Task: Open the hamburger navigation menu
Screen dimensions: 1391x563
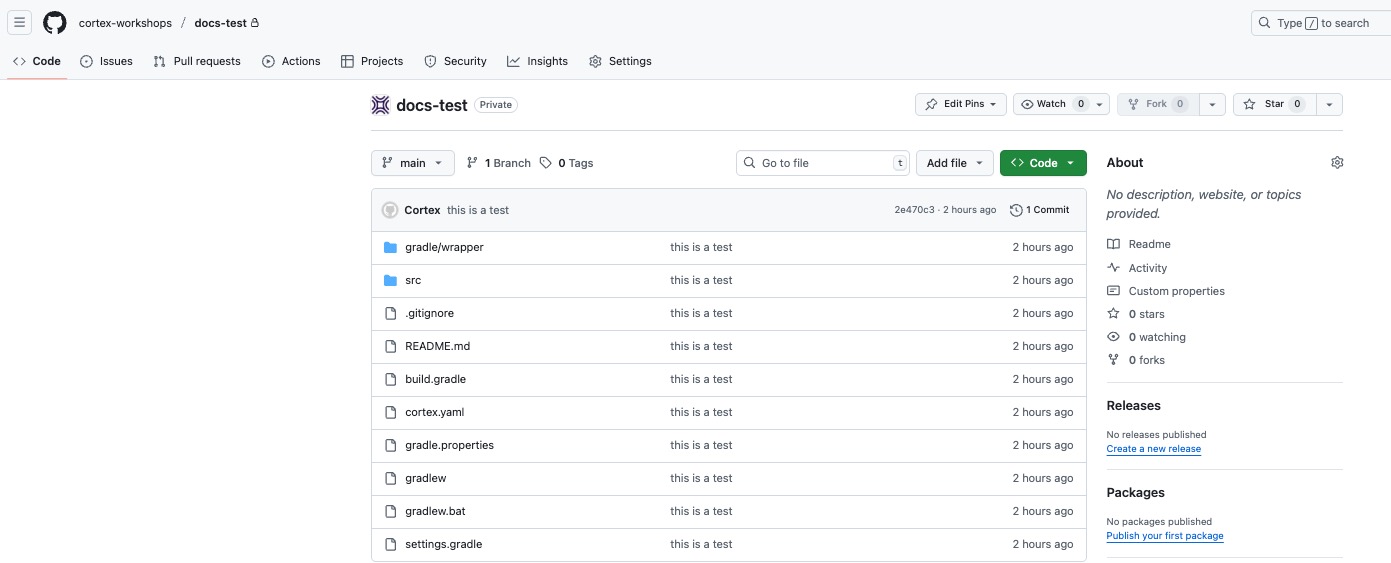Action: coord(20,22)
